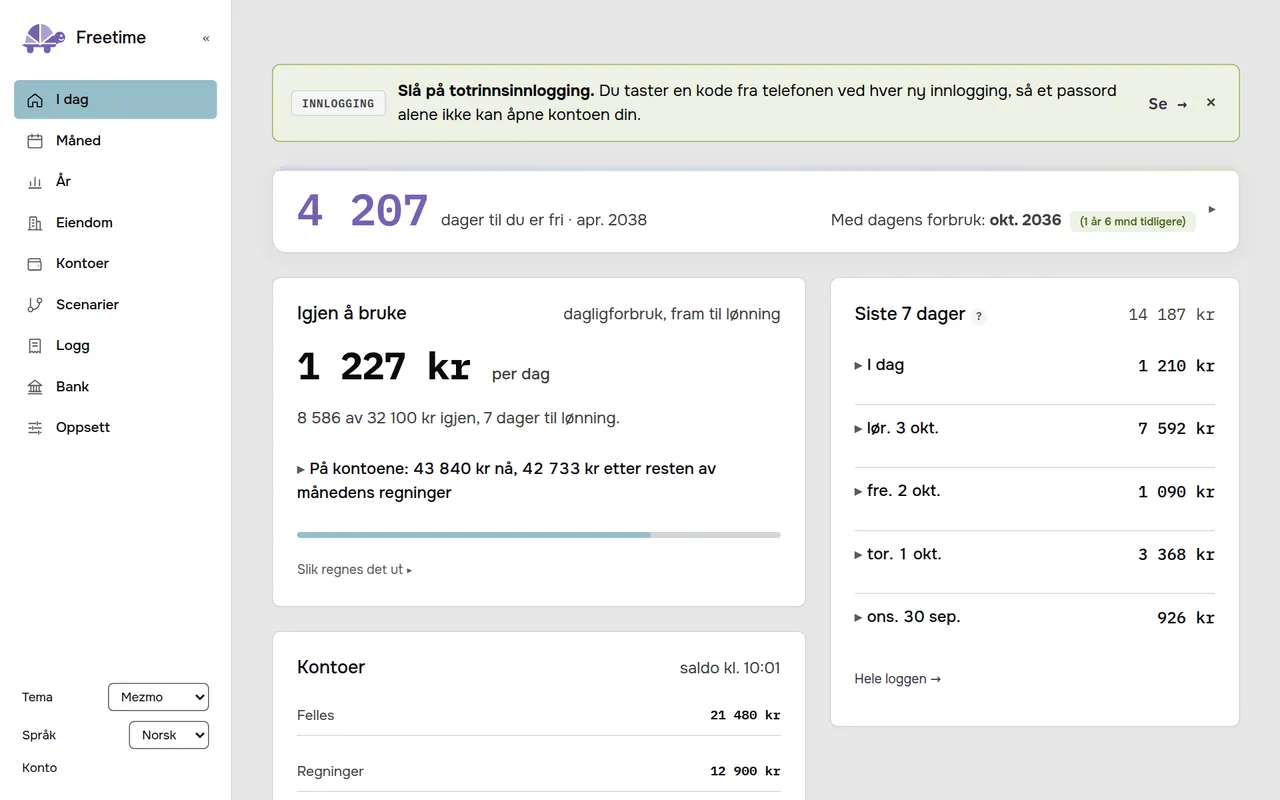Screen dimensions: 1280x800
Task: Click the receipt icon beside Logg
Action: (x=35, y=346)
